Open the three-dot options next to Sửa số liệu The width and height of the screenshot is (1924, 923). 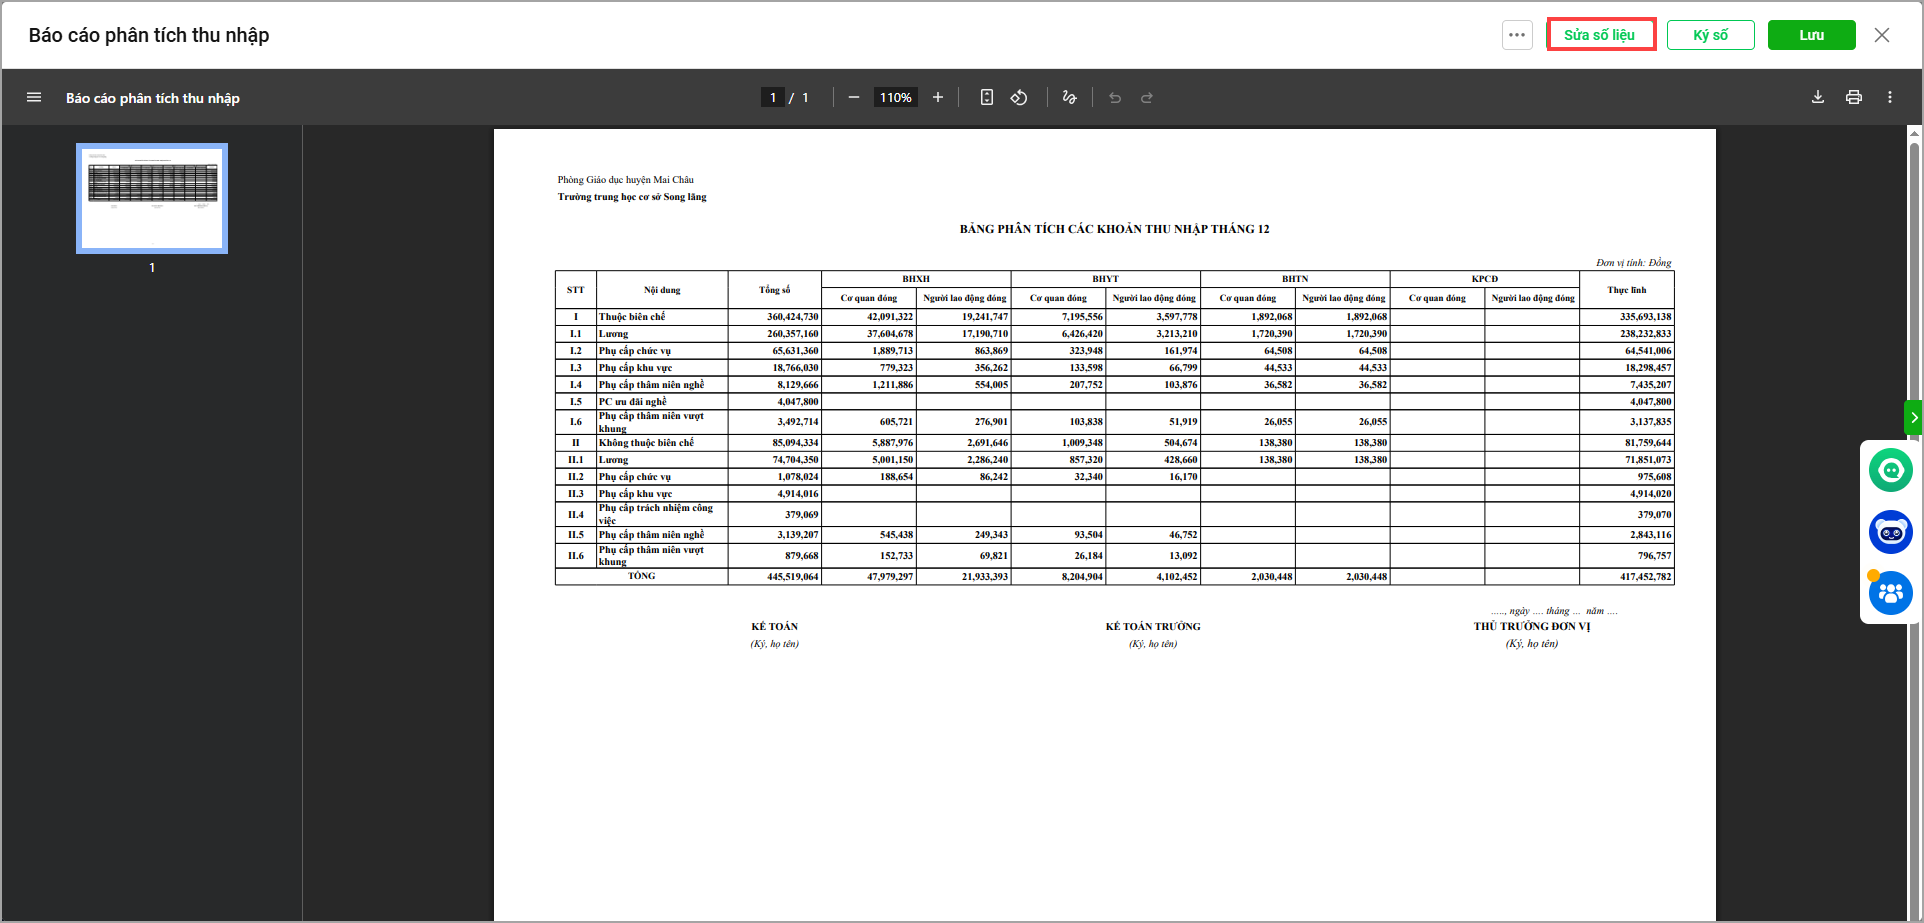1517,35
